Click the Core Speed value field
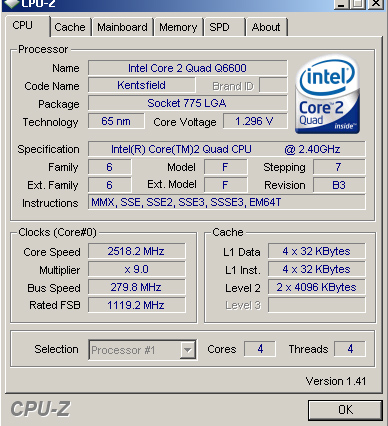 (137, 251)
